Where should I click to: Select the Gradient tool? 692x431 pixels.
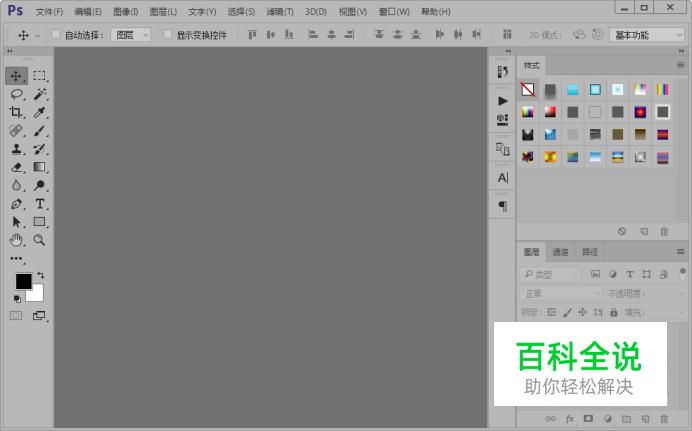coord(40,167)
